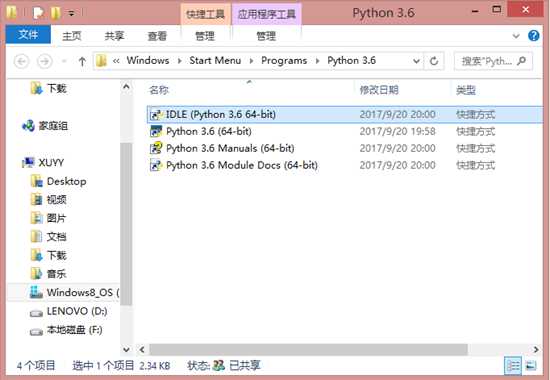The image size is (550, 380).
Task: Expand the arrow after Programs breadcrumb
Action: click(x=317, y=61)
